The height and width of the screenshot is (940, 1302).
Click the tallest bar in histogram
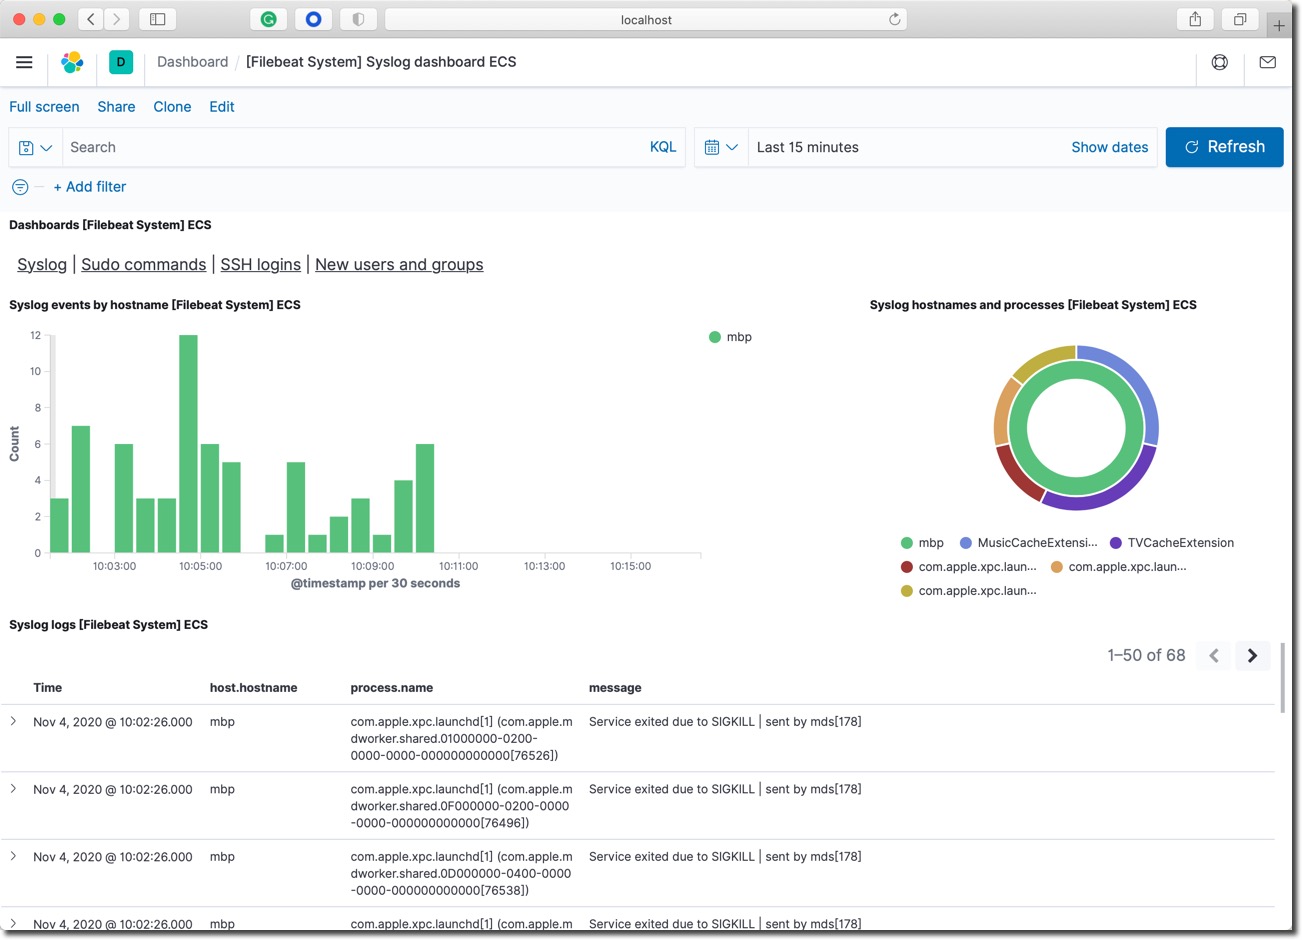188,444
